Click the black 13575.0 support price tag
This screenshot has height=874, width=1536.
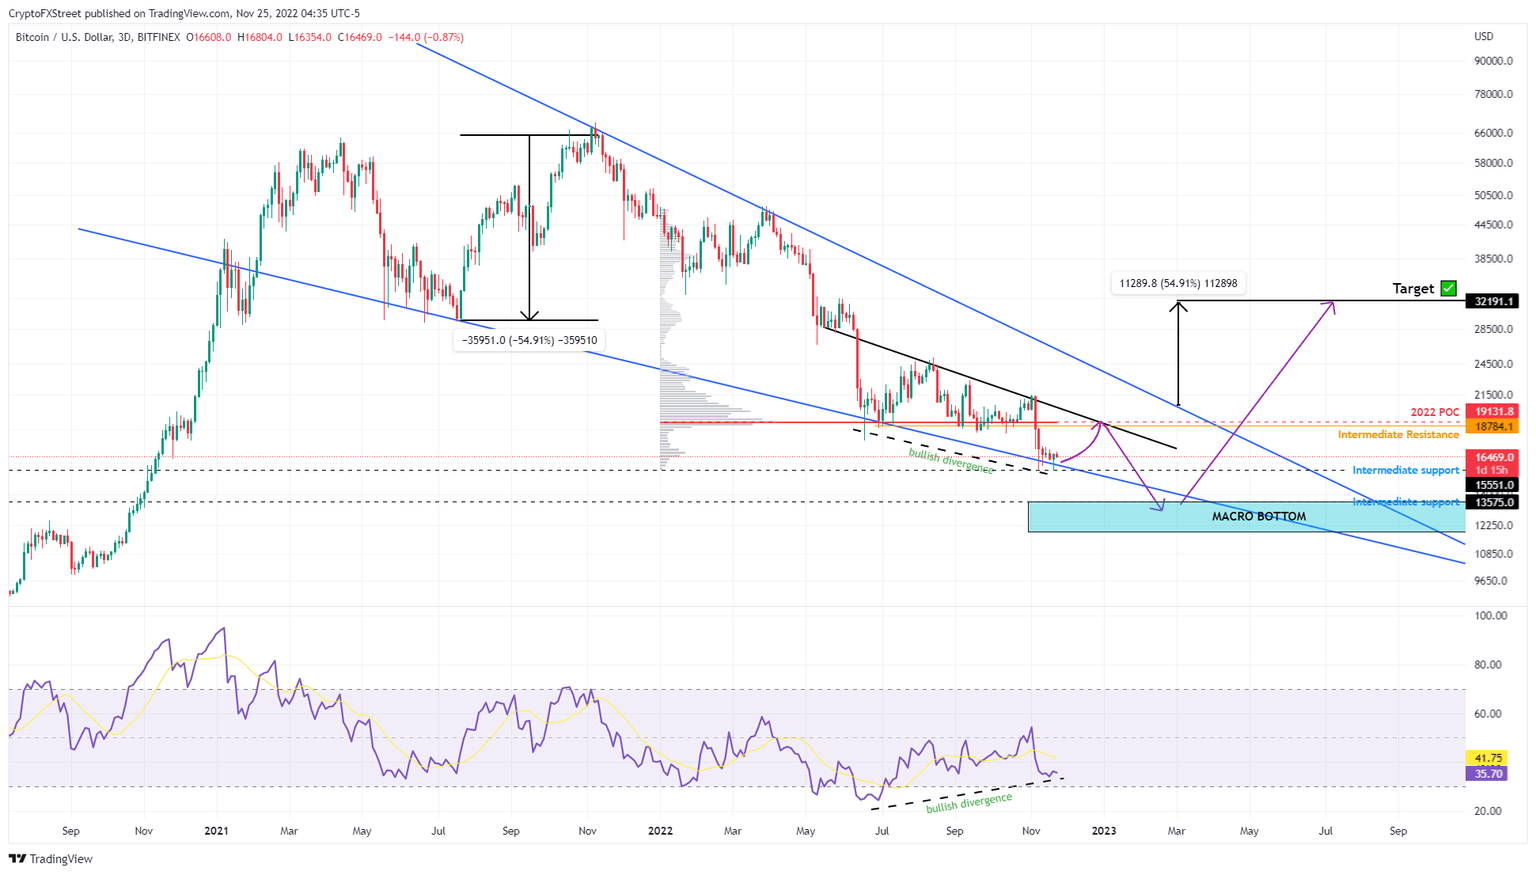(x=1492, y=503)
